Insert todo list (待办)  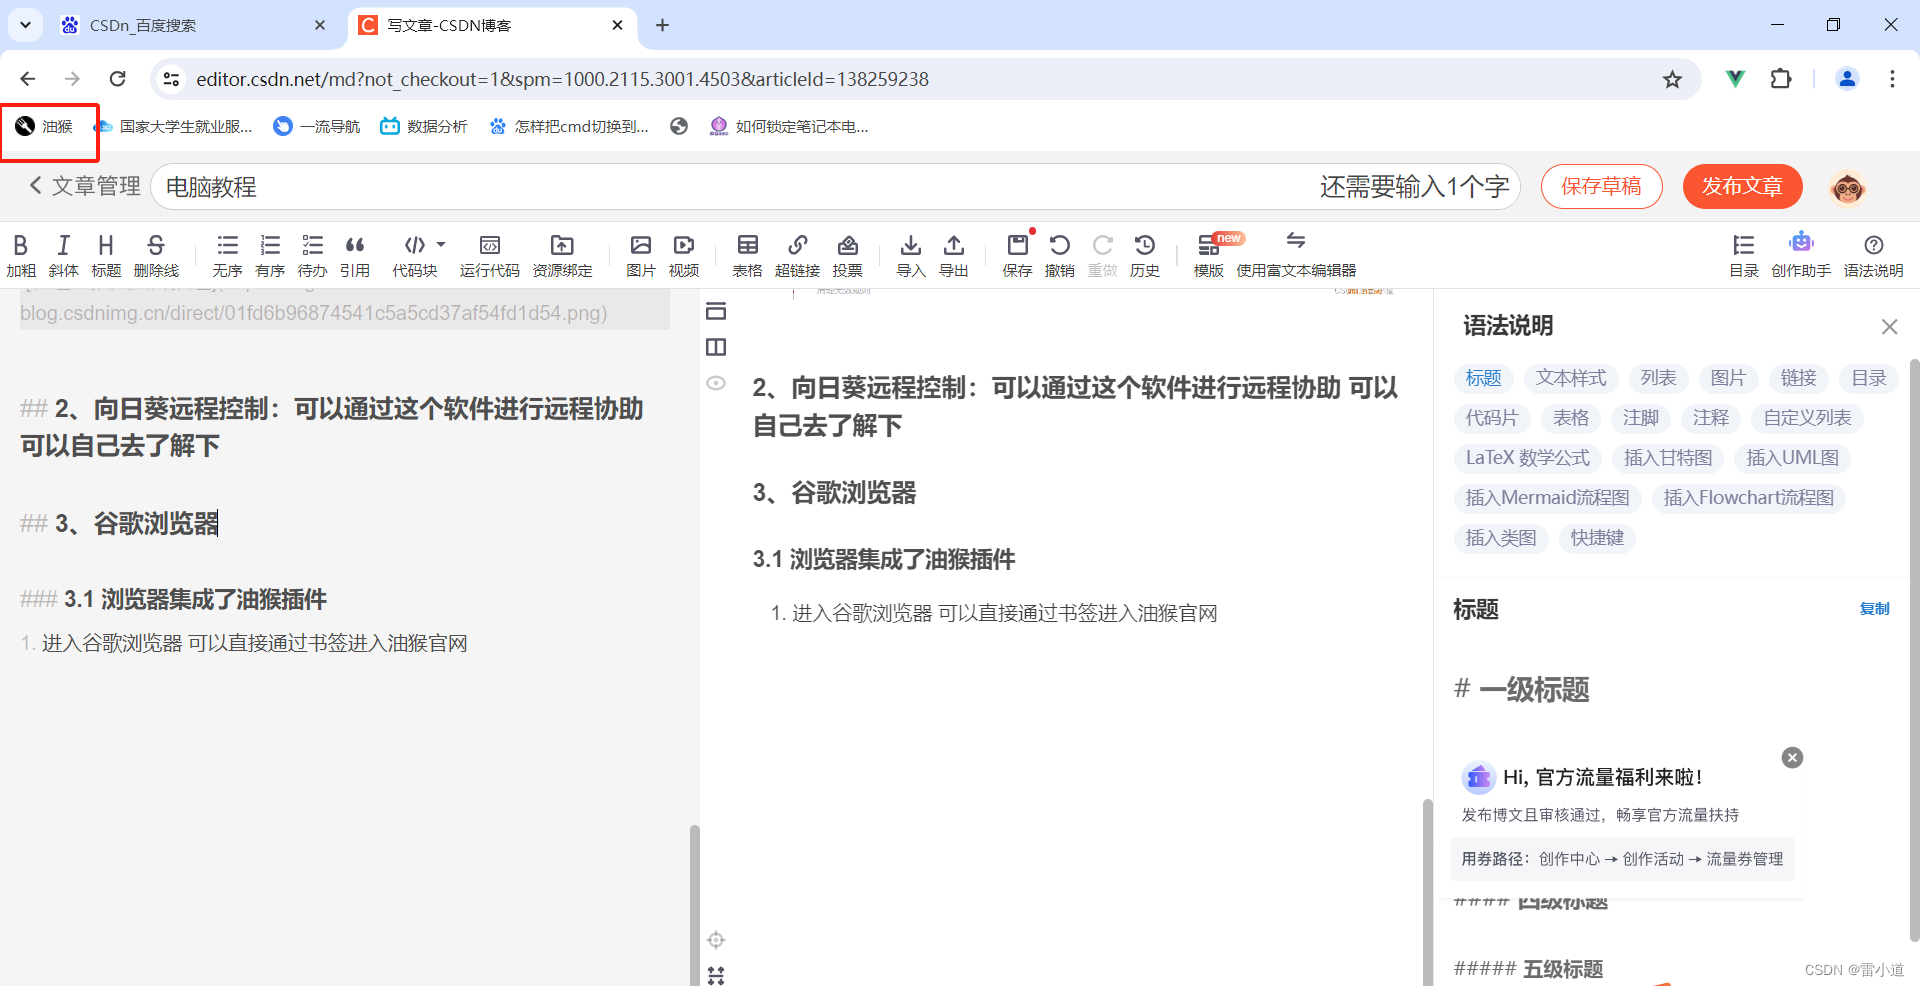(x=312, y=256)
